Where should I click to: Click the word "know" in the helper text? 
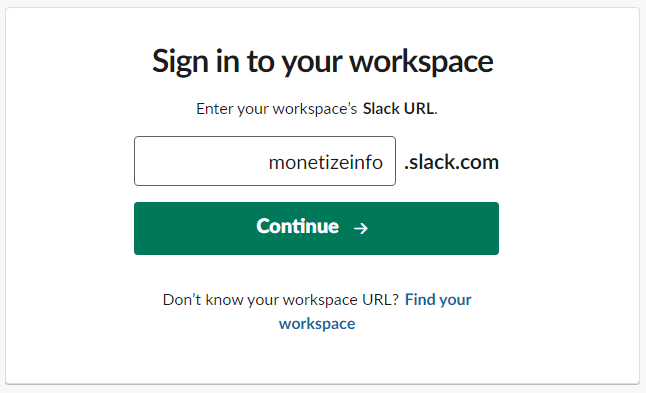[x=224, y=299]
